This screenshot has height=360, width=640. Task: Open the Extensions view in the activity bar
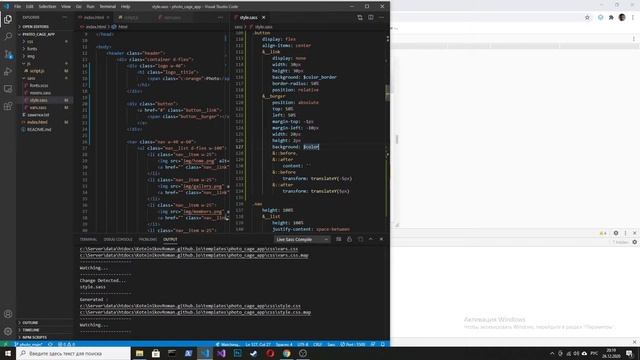click(x=8, y=107)
